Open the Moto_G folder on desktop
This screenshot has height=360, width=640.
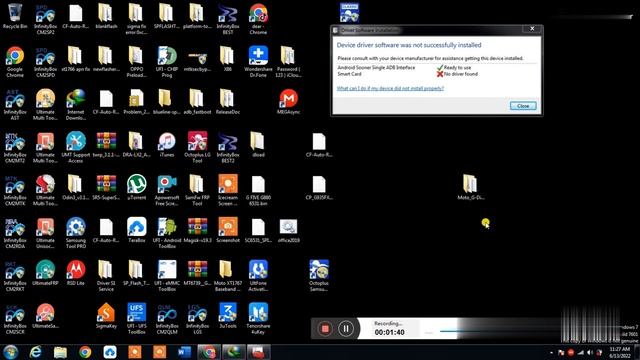(x=470, y=188)
